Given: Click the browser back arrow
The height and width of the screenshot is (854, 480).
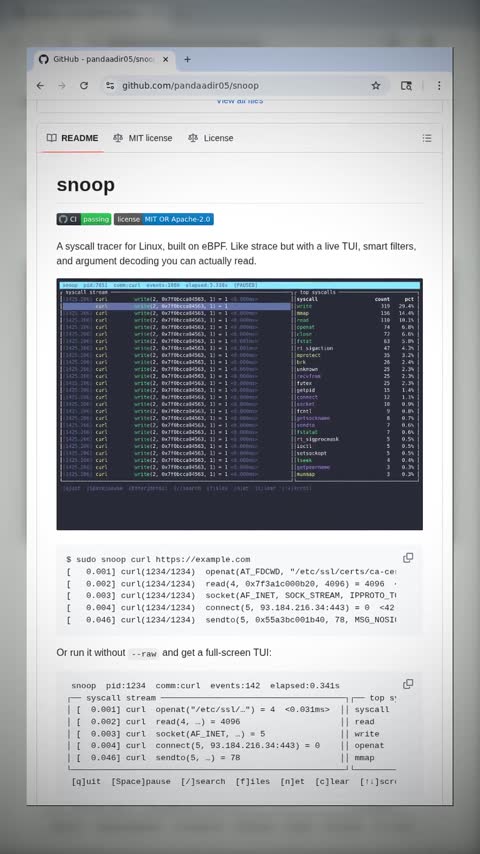Looking at the screenshot, I should (40, 86).
